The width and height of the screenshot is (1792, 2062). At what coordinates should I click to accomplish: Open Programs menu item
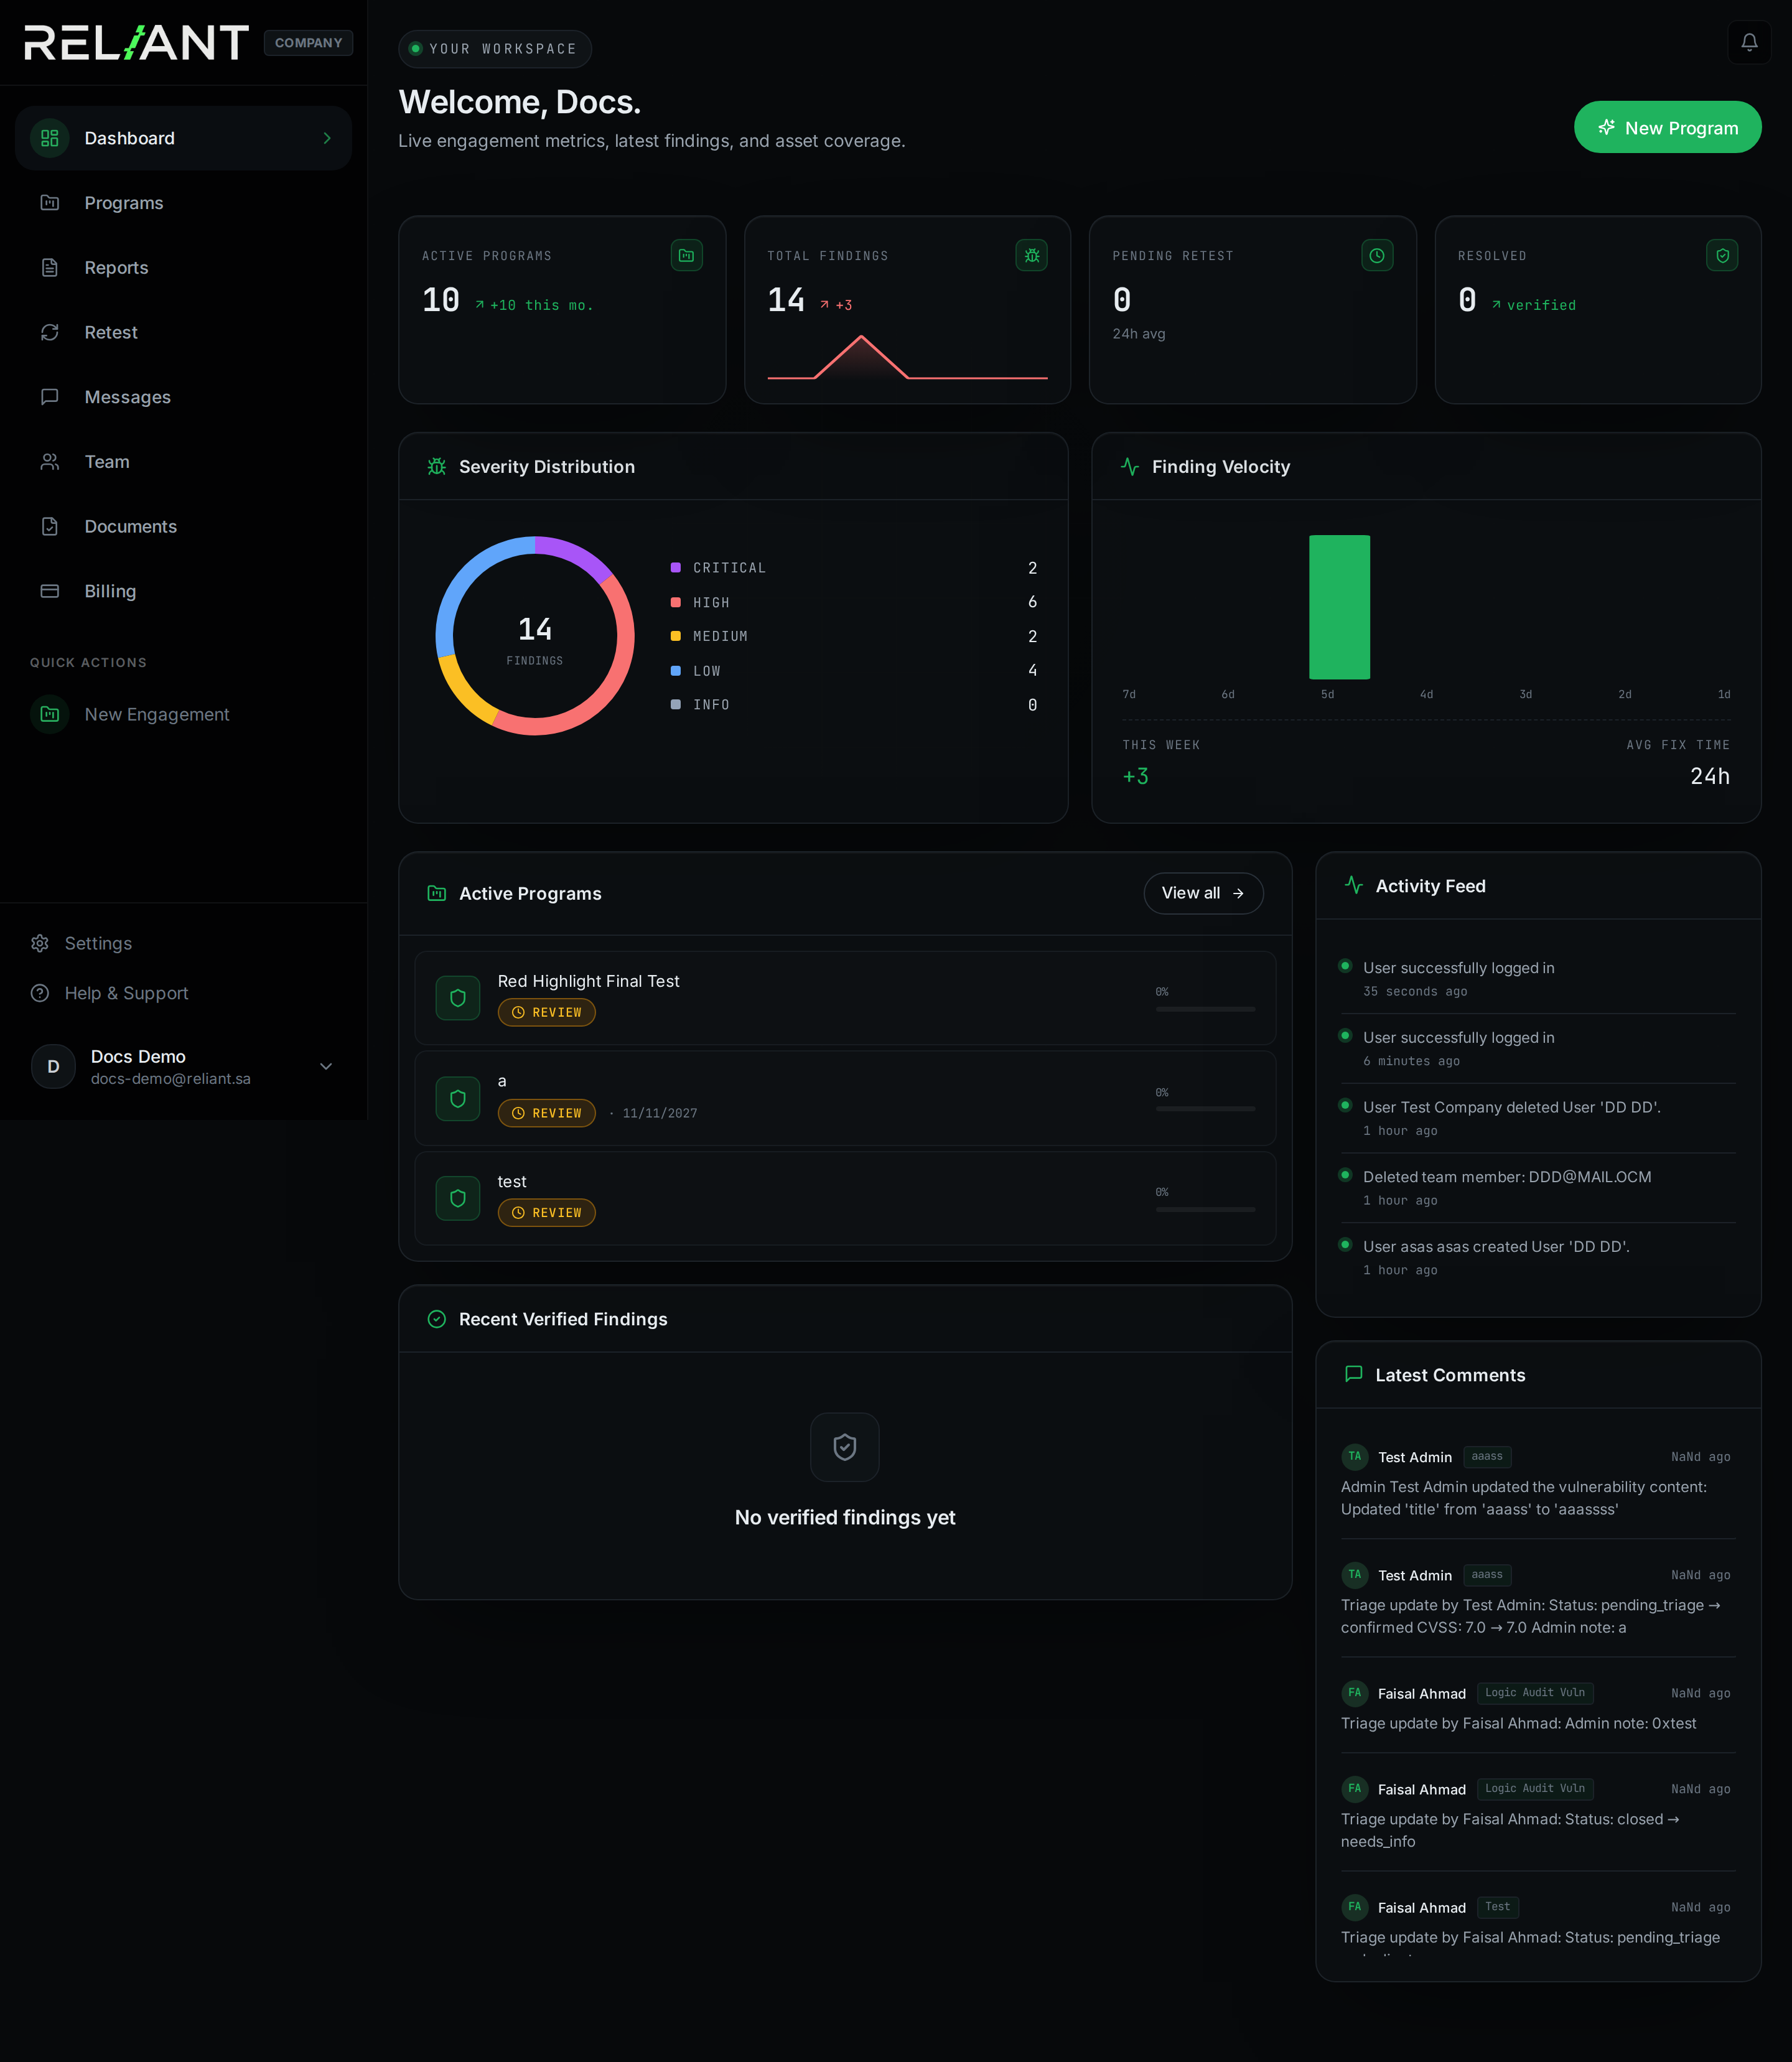pyautogui.click(x=184, y=203)
